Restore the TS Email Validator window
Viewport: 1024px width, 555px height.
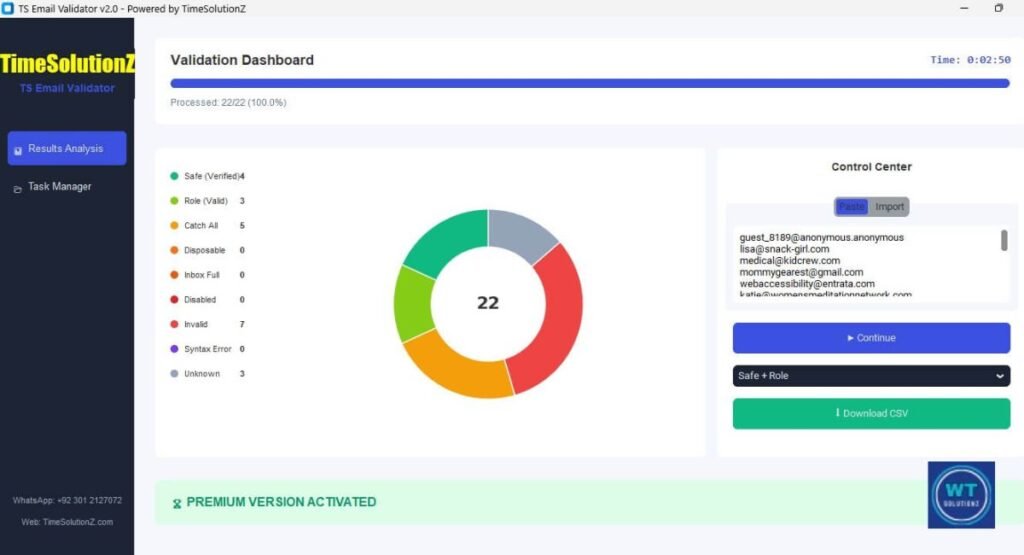(x=999, y=8)
